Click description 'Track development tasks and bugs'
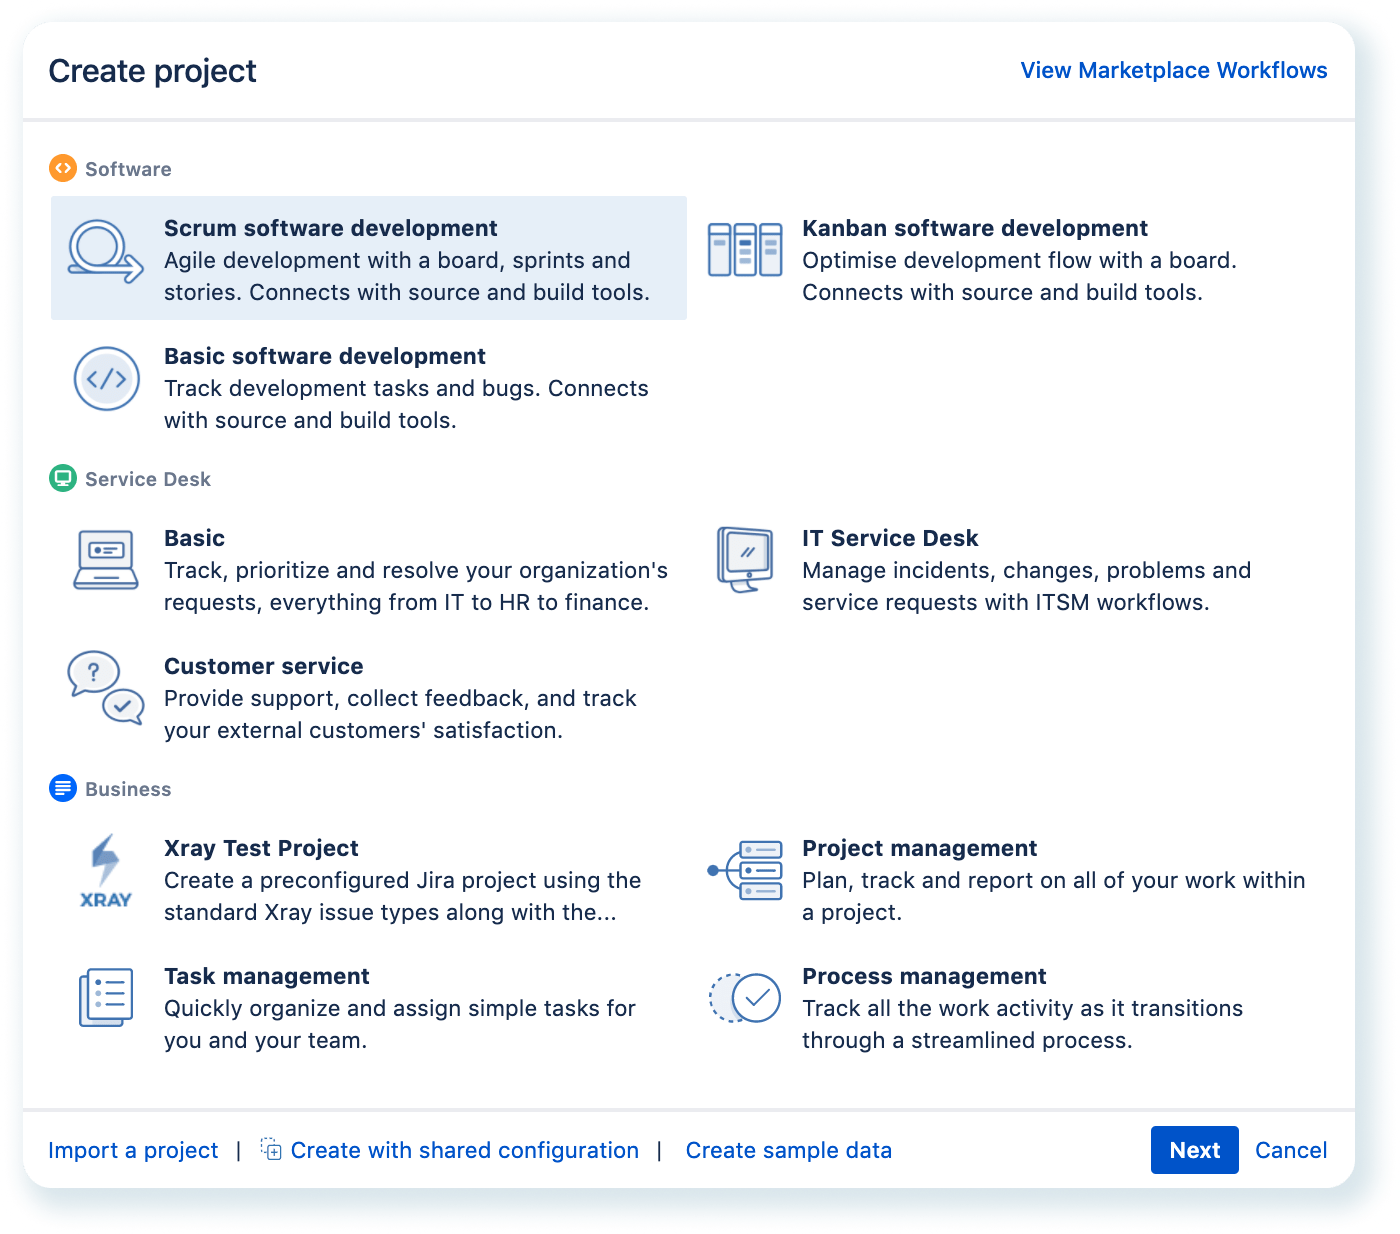The height and width of the screenshot is (1234, 1400). (406, 404)
